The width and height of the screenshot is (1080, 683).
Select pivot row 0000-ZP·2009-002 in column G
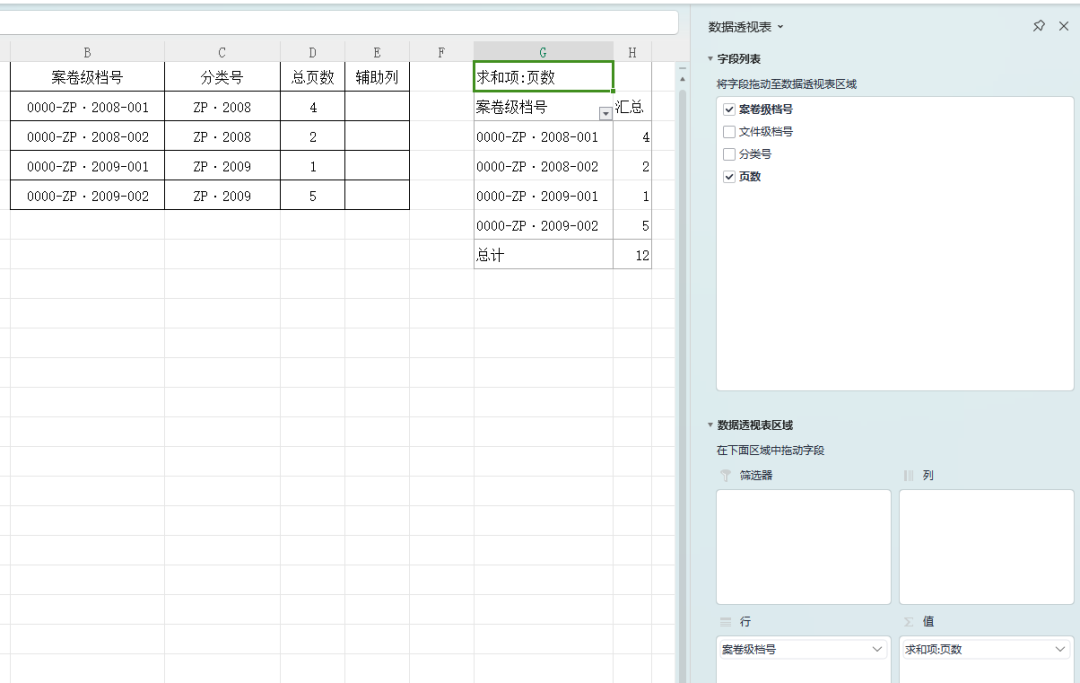(543, 225)
